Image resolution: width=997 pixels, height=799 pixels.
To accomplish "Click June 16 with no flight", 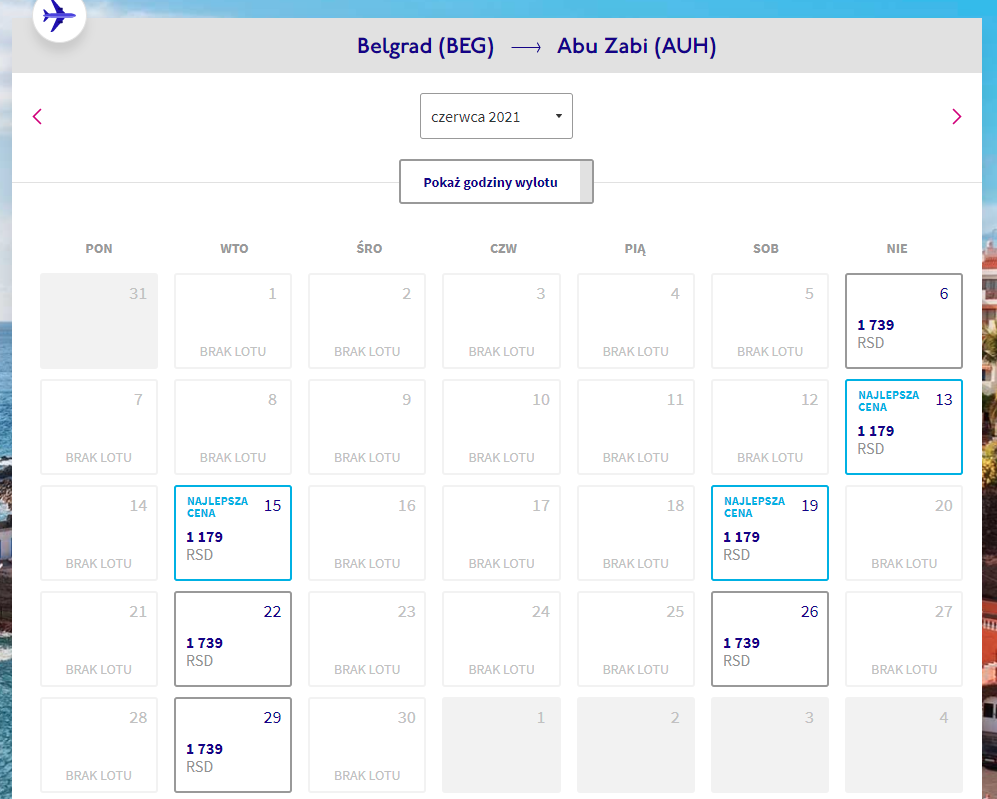I will (x=367, y=533).
